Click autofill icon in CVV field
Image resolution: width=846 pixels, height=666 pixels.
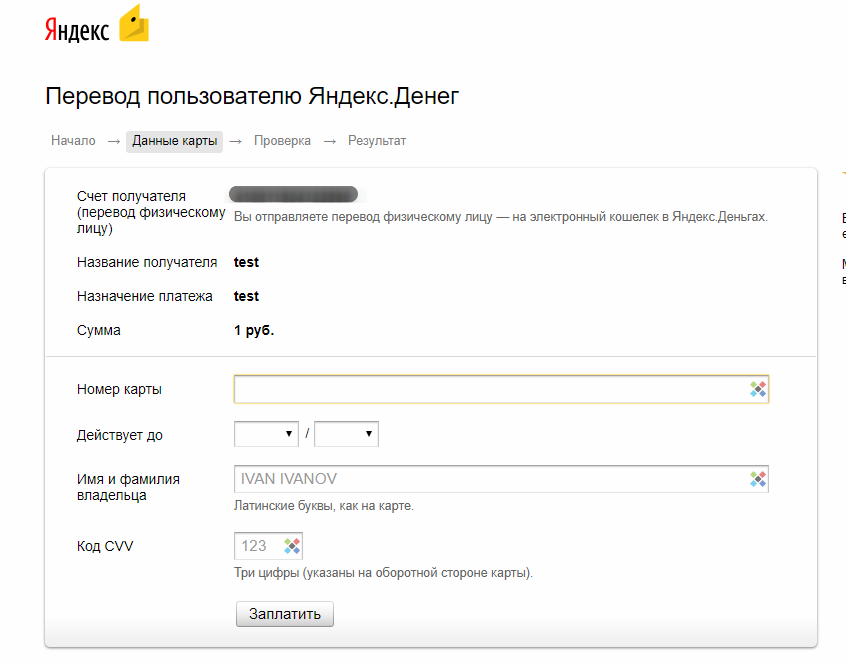(x=292, y=546)
